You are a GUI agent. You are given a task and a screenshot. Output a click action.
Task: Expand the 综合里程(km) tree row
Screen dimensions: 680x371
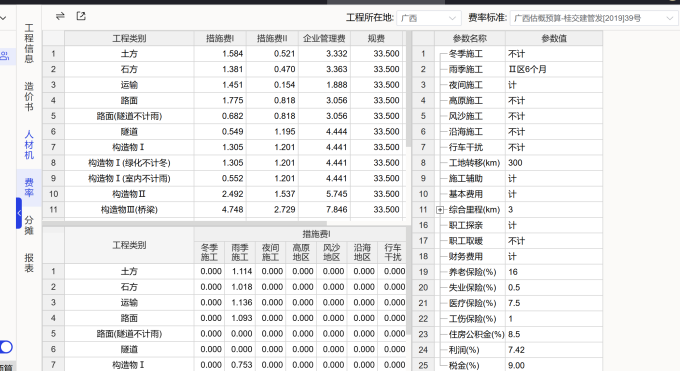(x=440, y=210)
